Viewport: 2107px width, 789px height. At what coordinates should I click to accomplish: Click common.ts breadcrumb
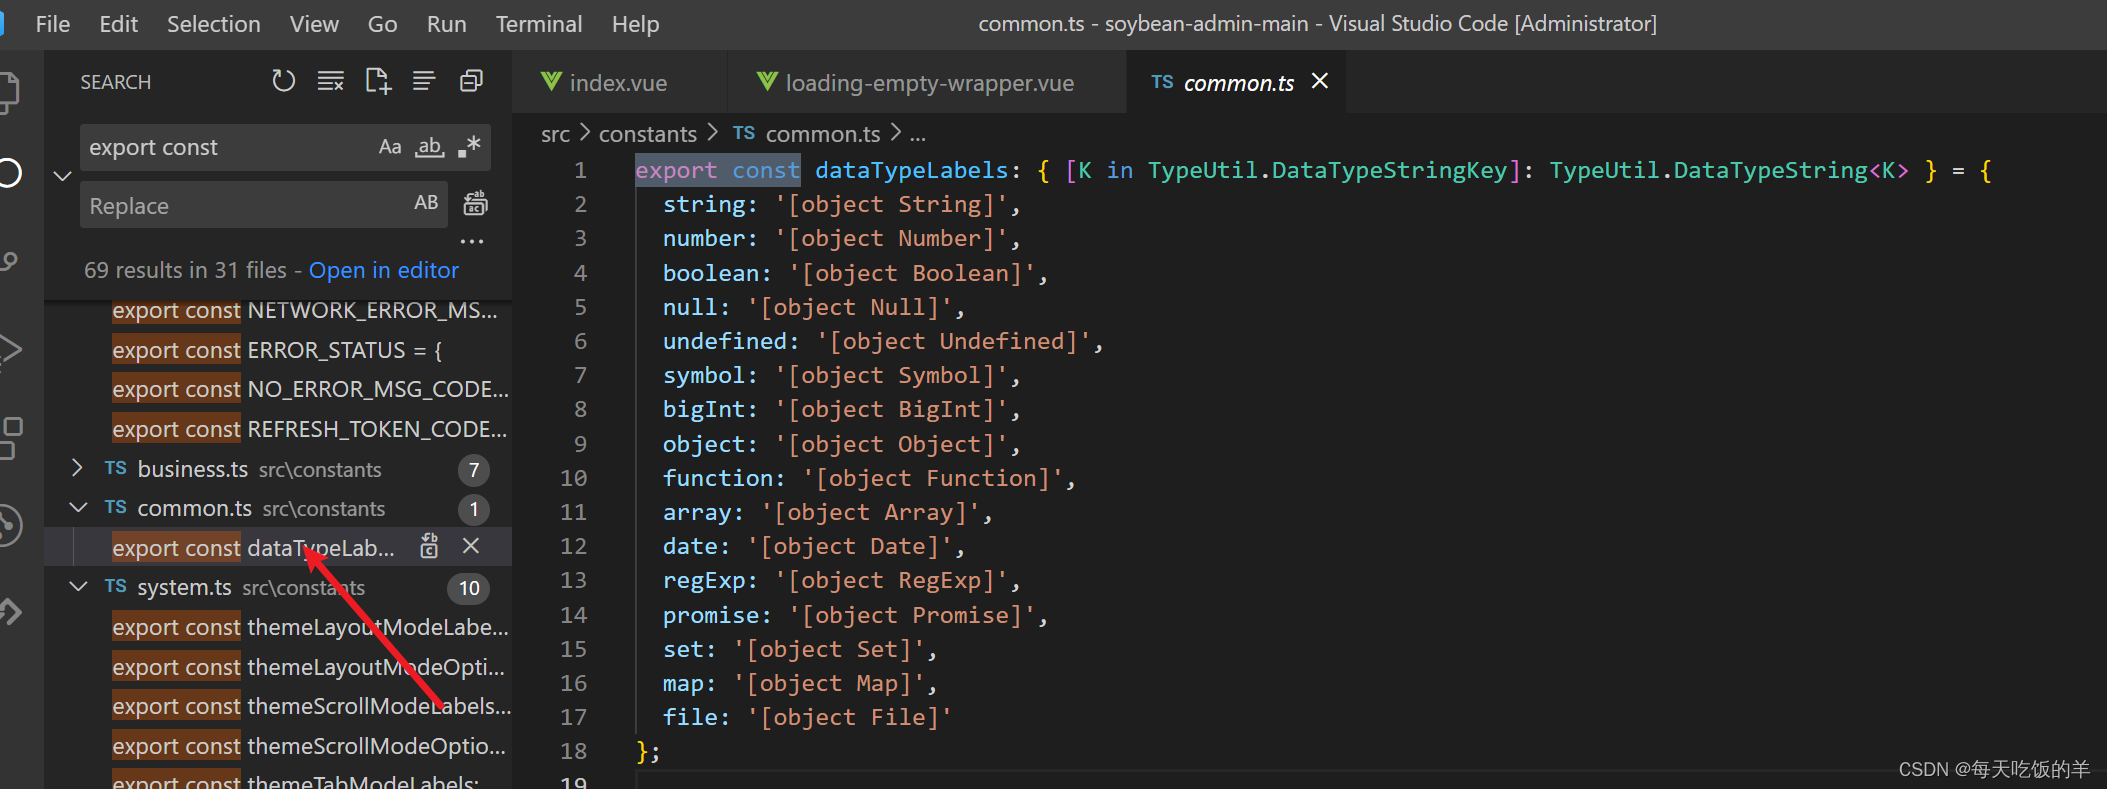point(823,134)
